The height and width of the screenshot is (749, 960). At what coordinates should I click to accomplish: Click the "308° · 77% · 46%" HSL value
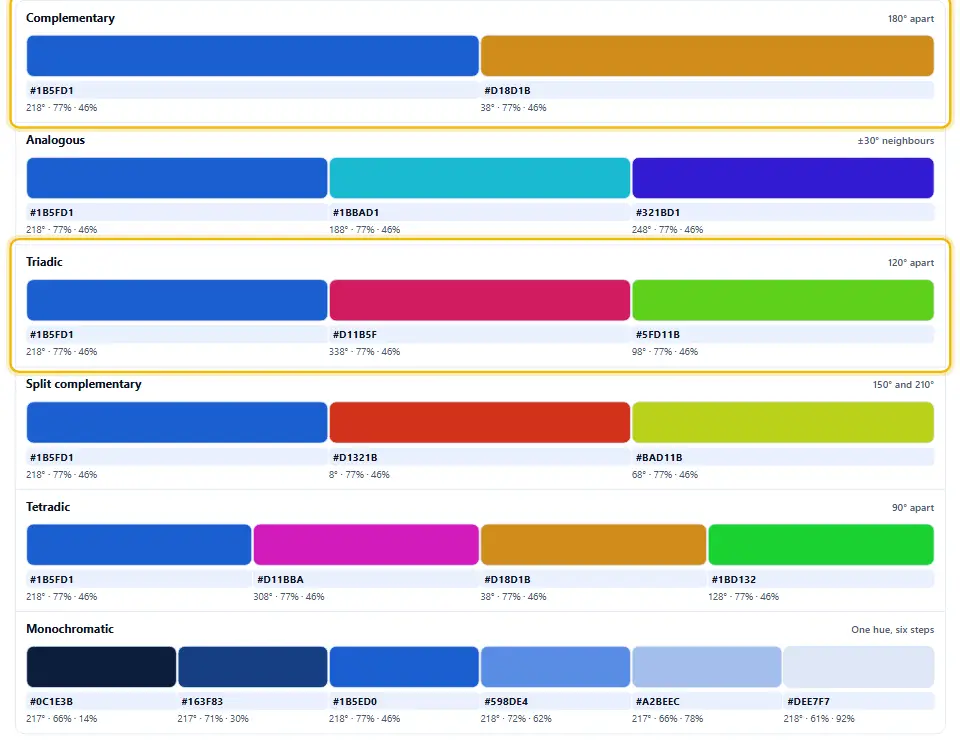(288, 597)
